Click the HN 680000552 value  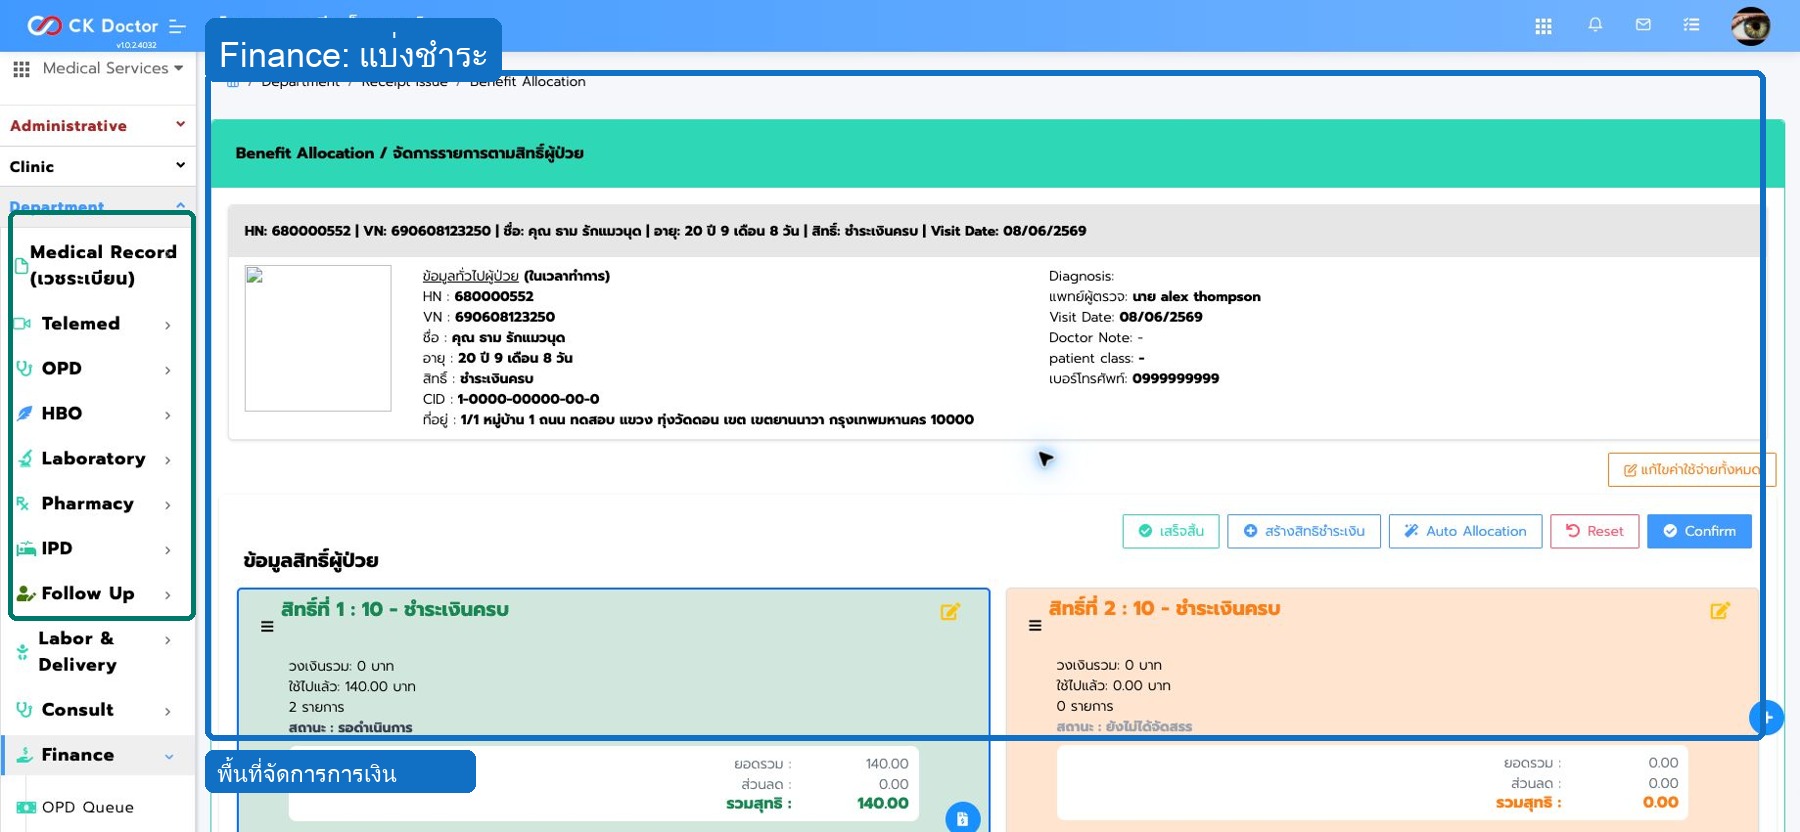tap(494, 296)
